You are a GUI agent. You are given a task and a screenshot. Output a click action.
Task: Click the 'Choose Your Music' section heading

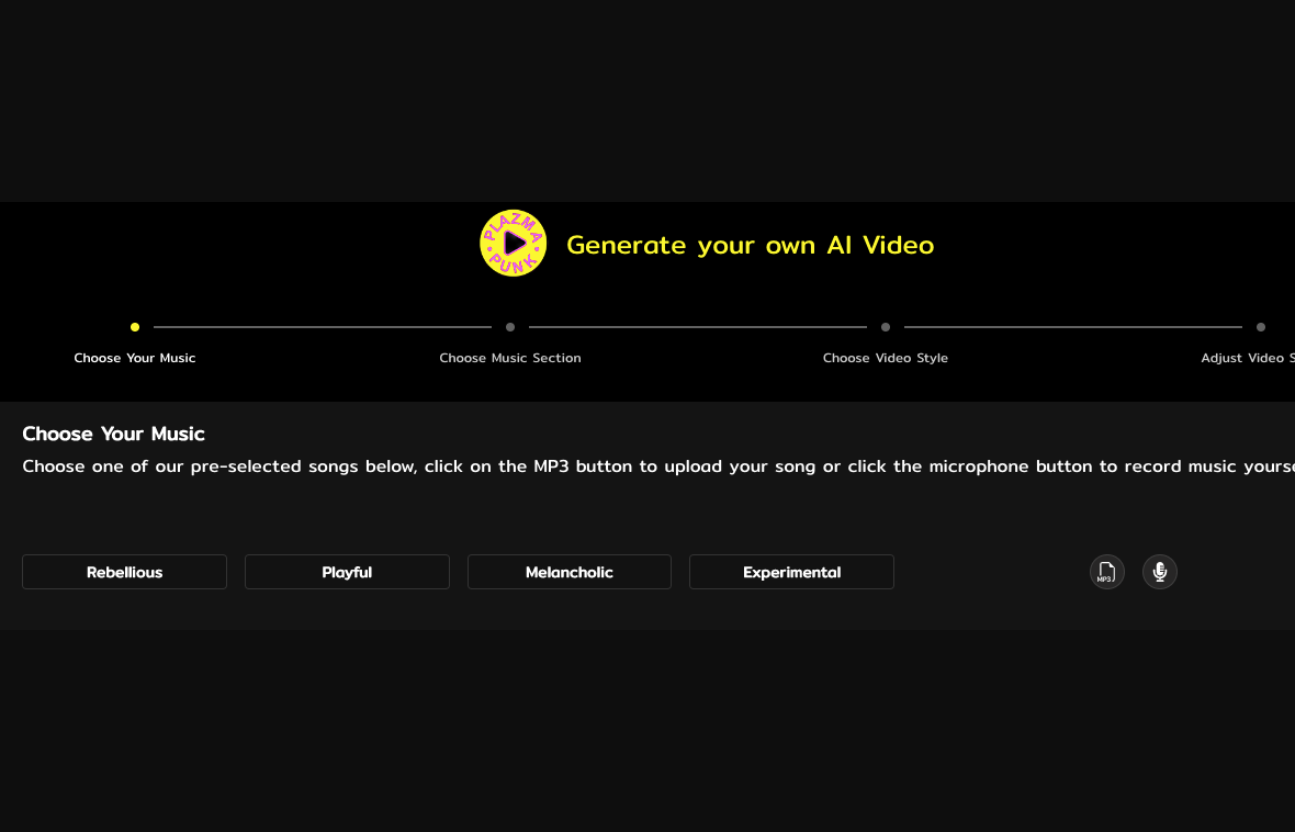coord(113,434)
